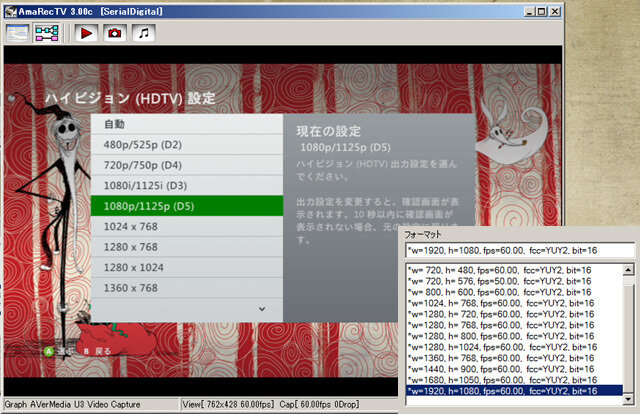The height and width of the screenshot is (414, 640).
Task: Choose format w=1360, h= 768
Action: [x=514, y=358]
